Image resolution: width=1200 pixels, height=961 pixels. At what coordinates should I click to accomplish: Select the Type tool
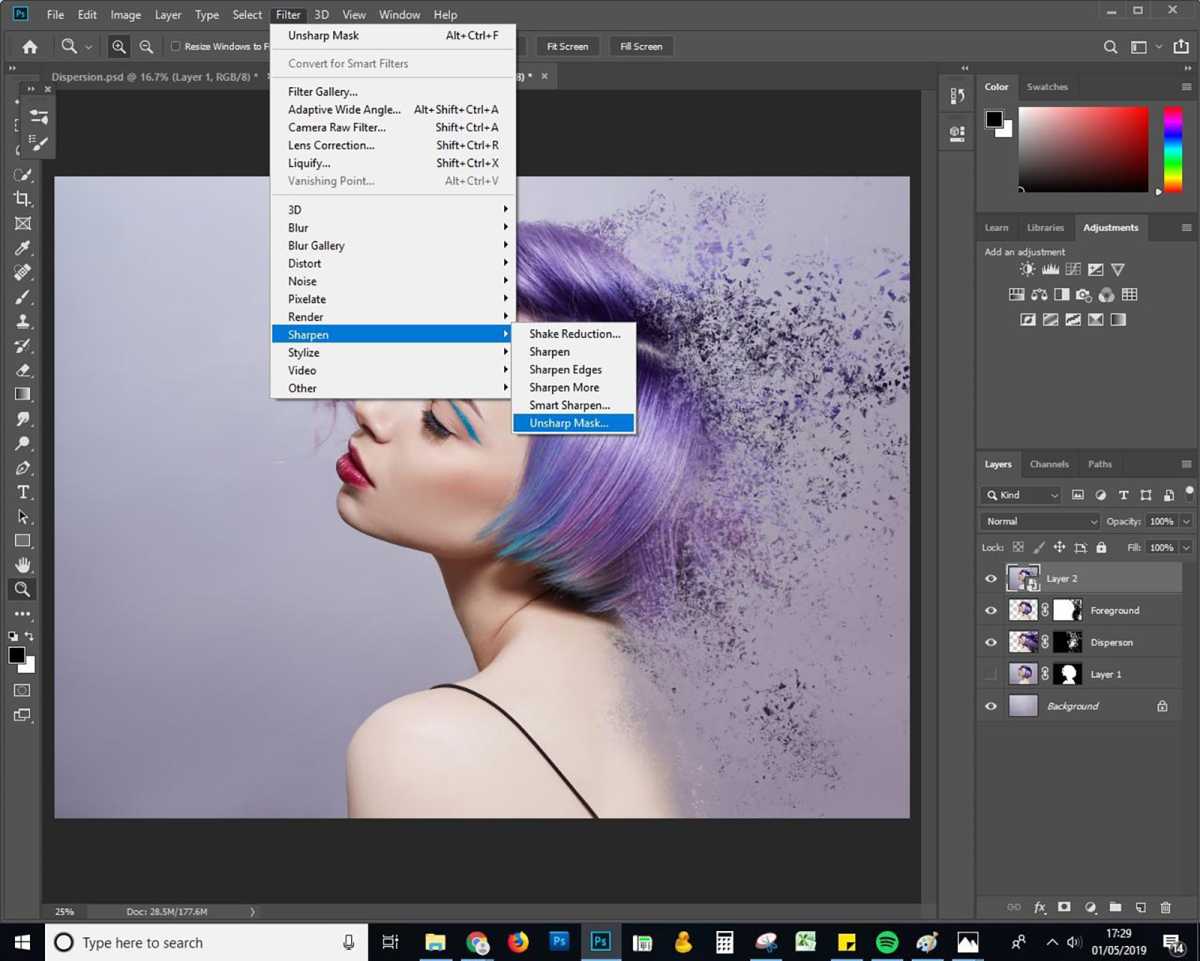[x=22, y=491]
